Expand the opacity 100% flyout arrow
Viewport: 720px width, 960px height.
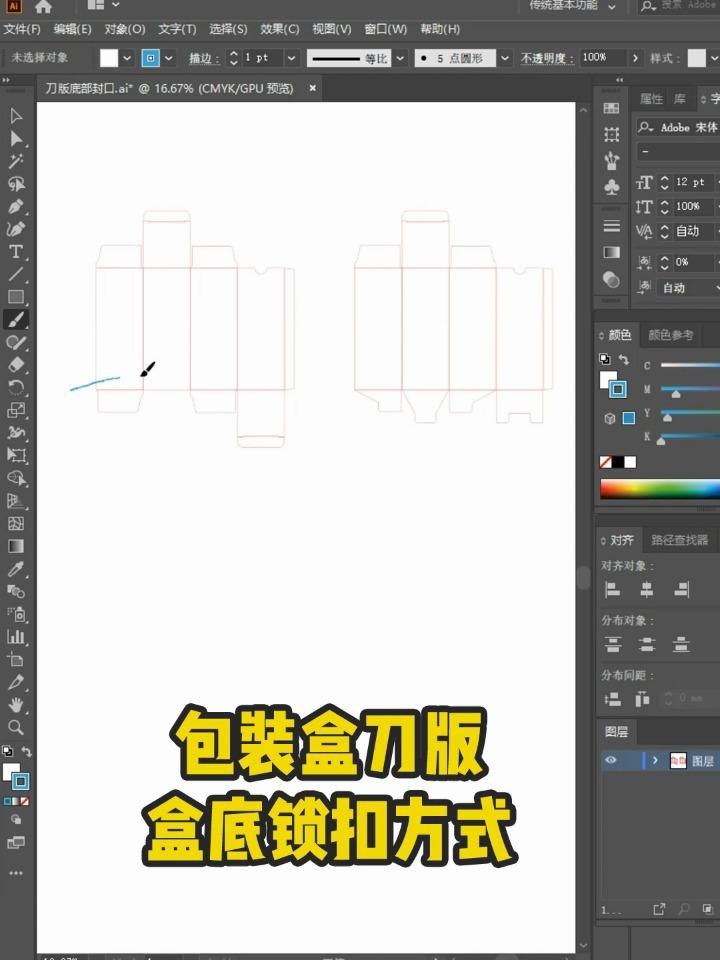pos(635,58)
